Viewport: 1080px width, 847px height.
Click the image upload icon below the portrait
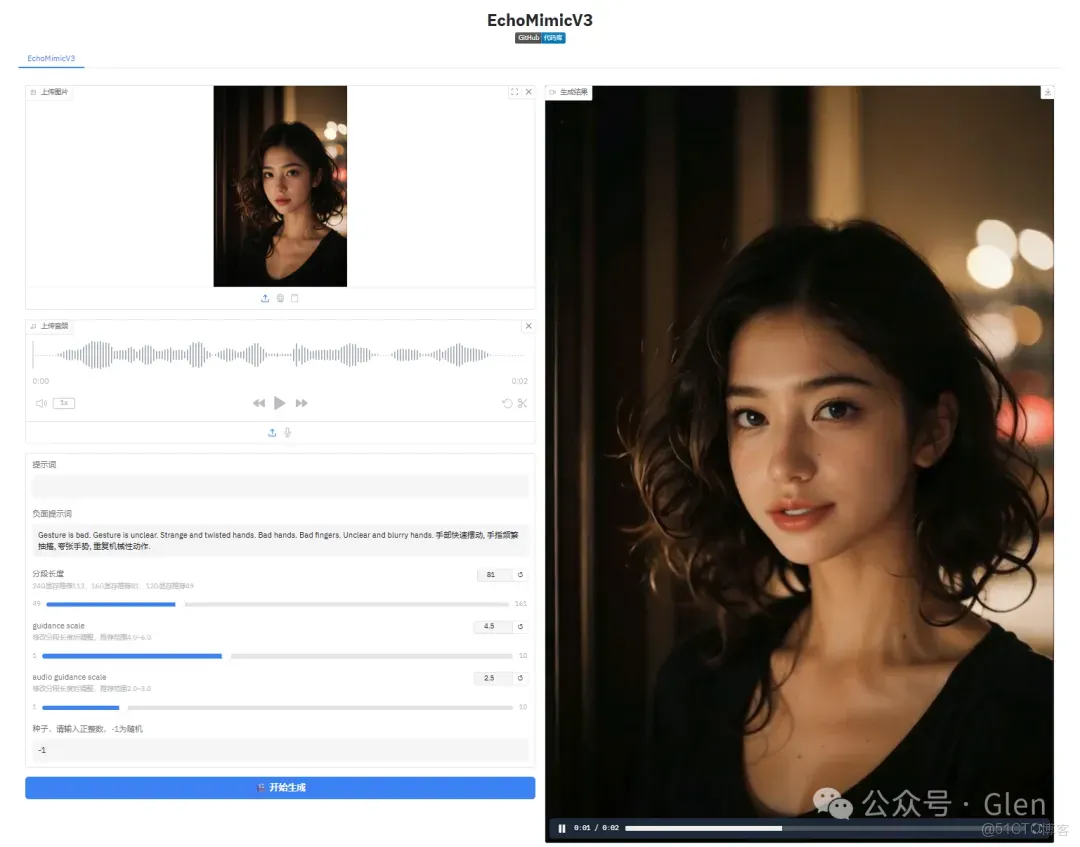[265, 298]
